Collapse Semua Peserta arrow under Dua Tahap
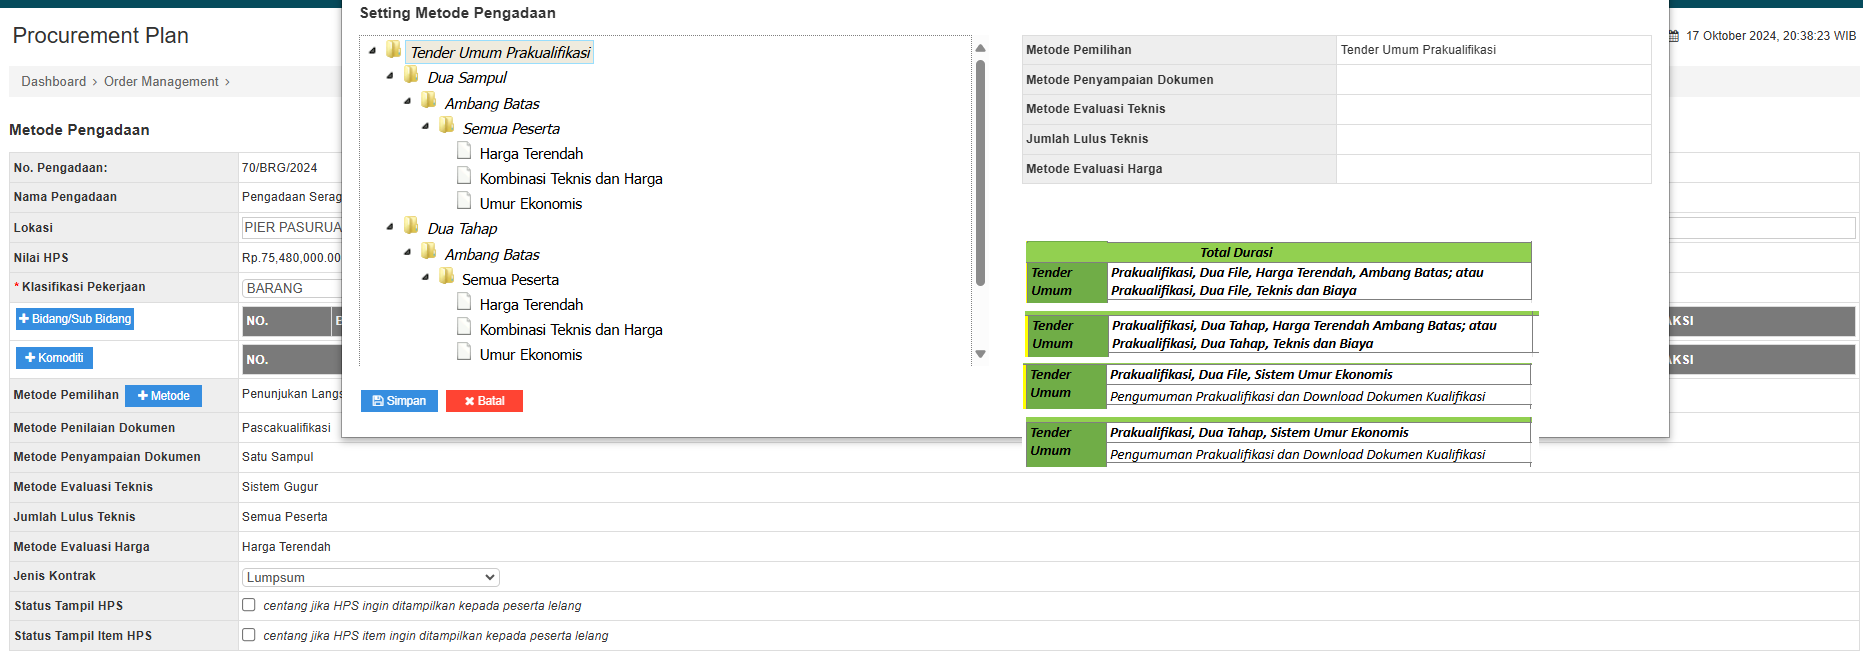The height and width of the screenshot is (651, 1863). pos(425,278)
